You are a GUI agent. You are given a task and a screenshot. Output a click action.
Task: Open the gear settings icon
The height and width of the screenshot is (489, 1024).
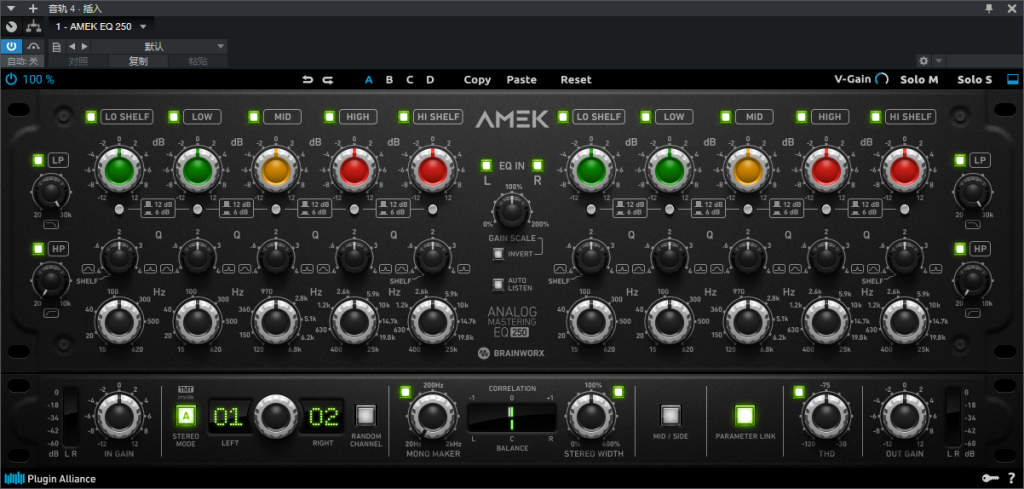click(x=923, y=61)
